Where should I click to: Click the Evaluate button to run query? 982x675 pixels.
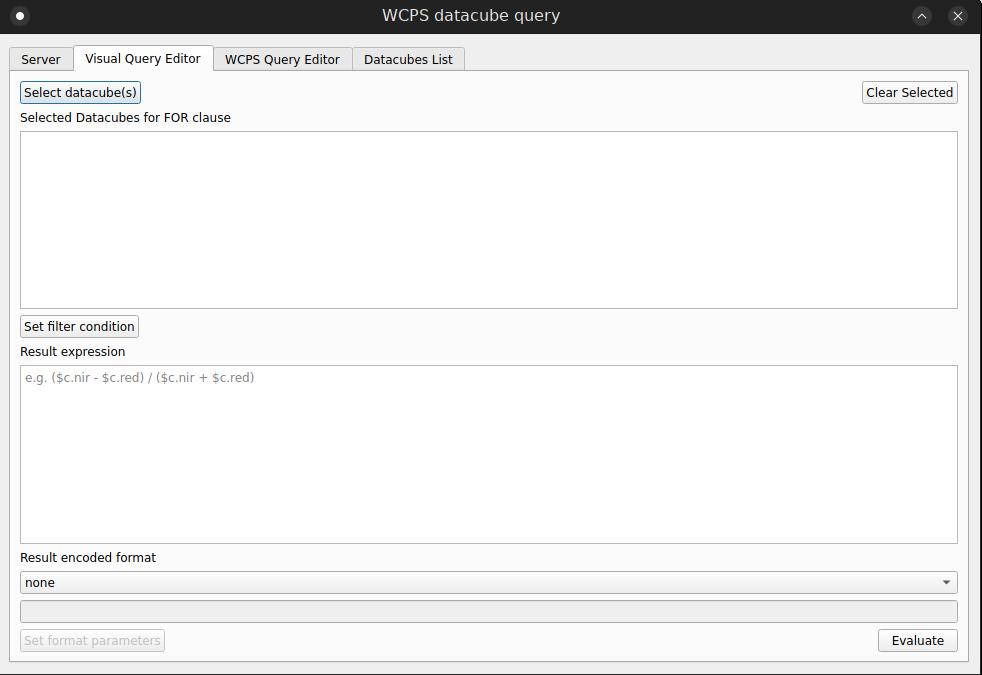tap(917, 640)
